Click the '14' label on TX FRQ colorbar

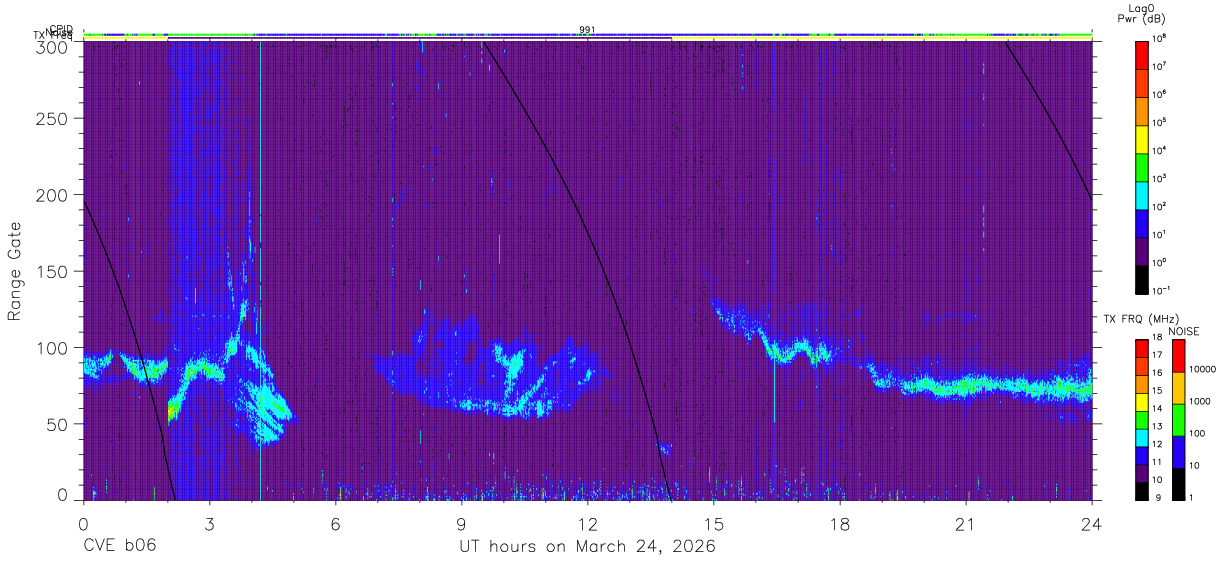click(x=1158, y=408)
